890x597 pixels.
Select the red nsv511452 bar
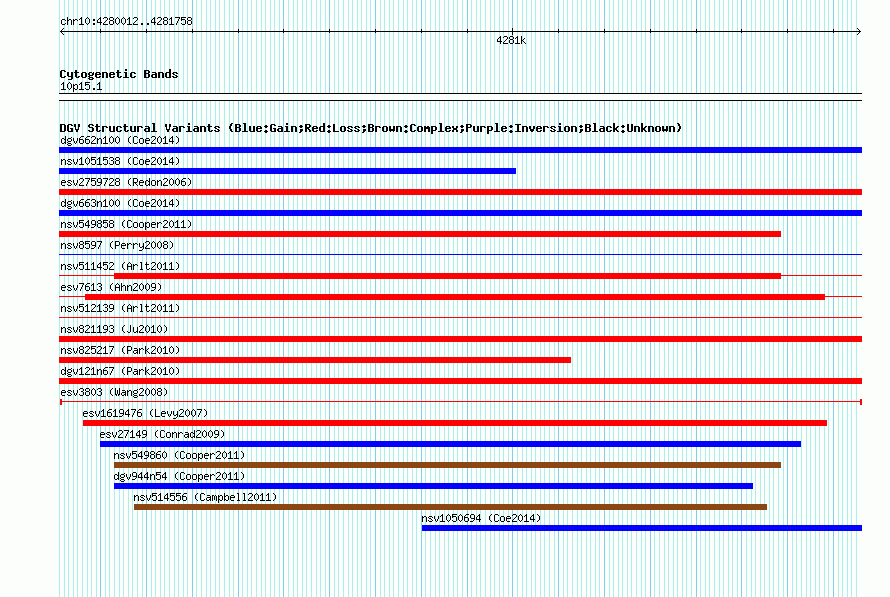(x=447, y=276)
